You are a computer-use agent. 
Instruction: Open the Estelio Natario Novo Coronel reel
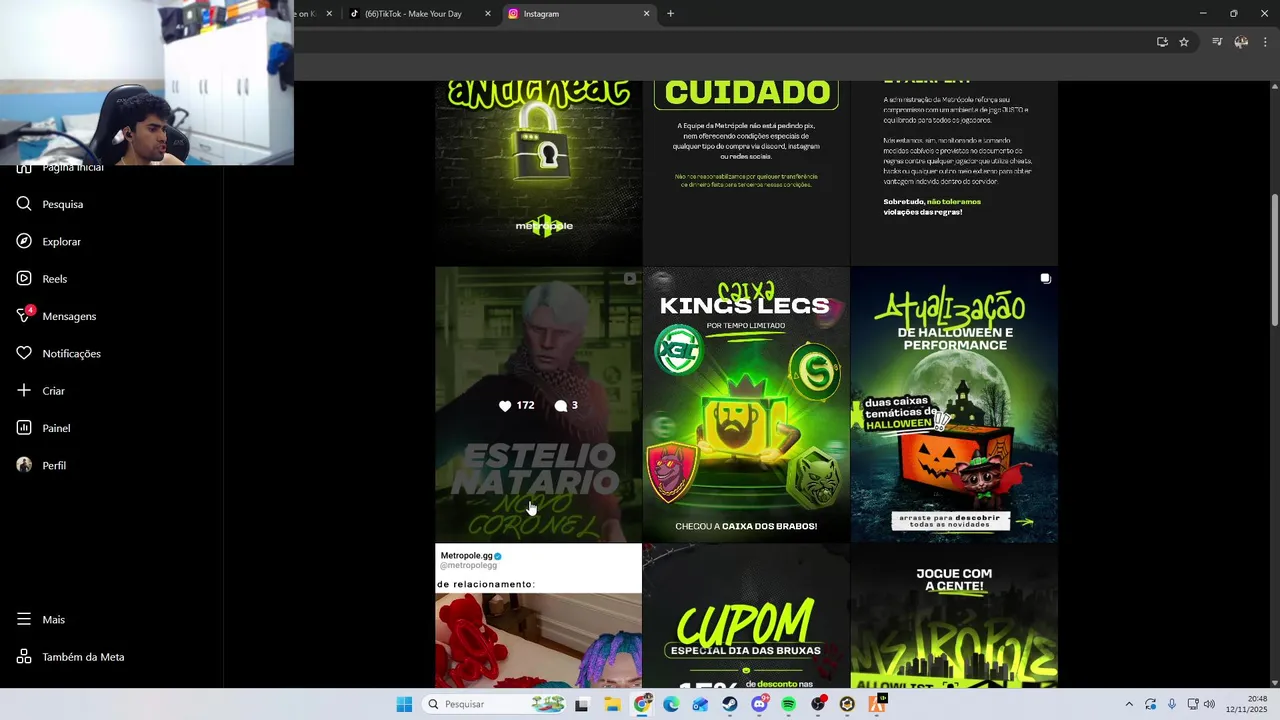point(538,404)
